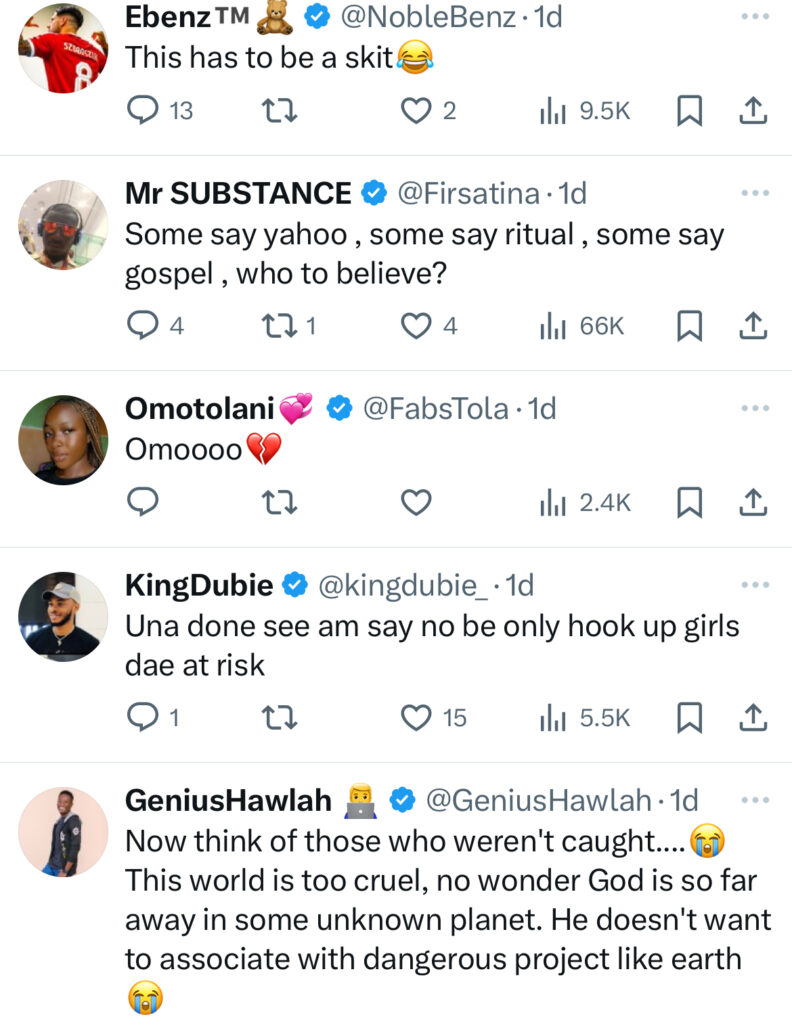View Ebenz tweet's 9.5K view stats
This screenshot has height=1024, width=792.
point(585,111)
